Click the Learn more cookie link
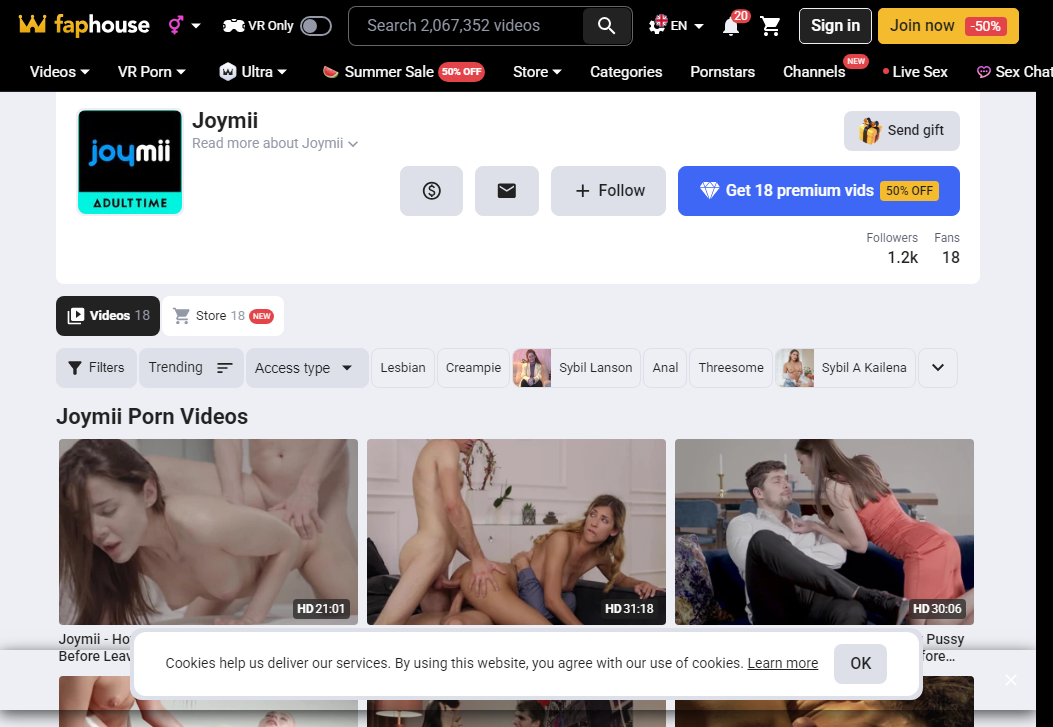 pos(782,663)
